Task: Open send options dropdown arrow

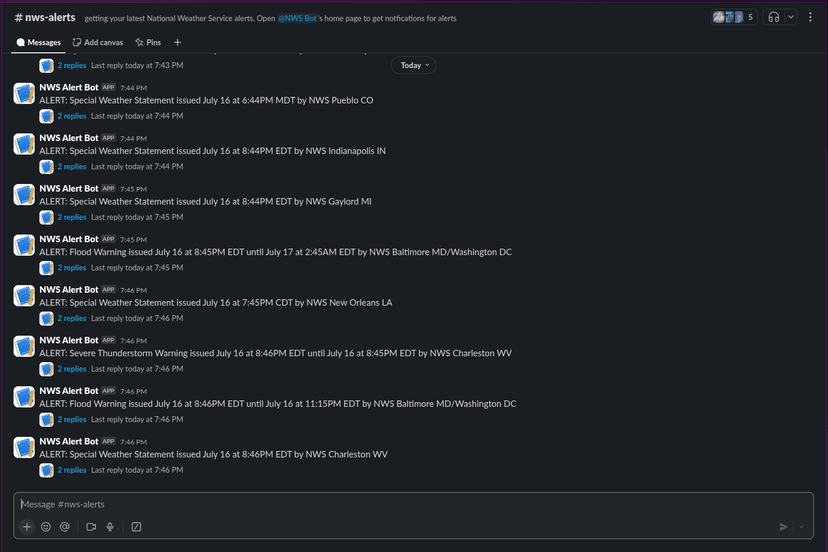Action: pos(801,527)
